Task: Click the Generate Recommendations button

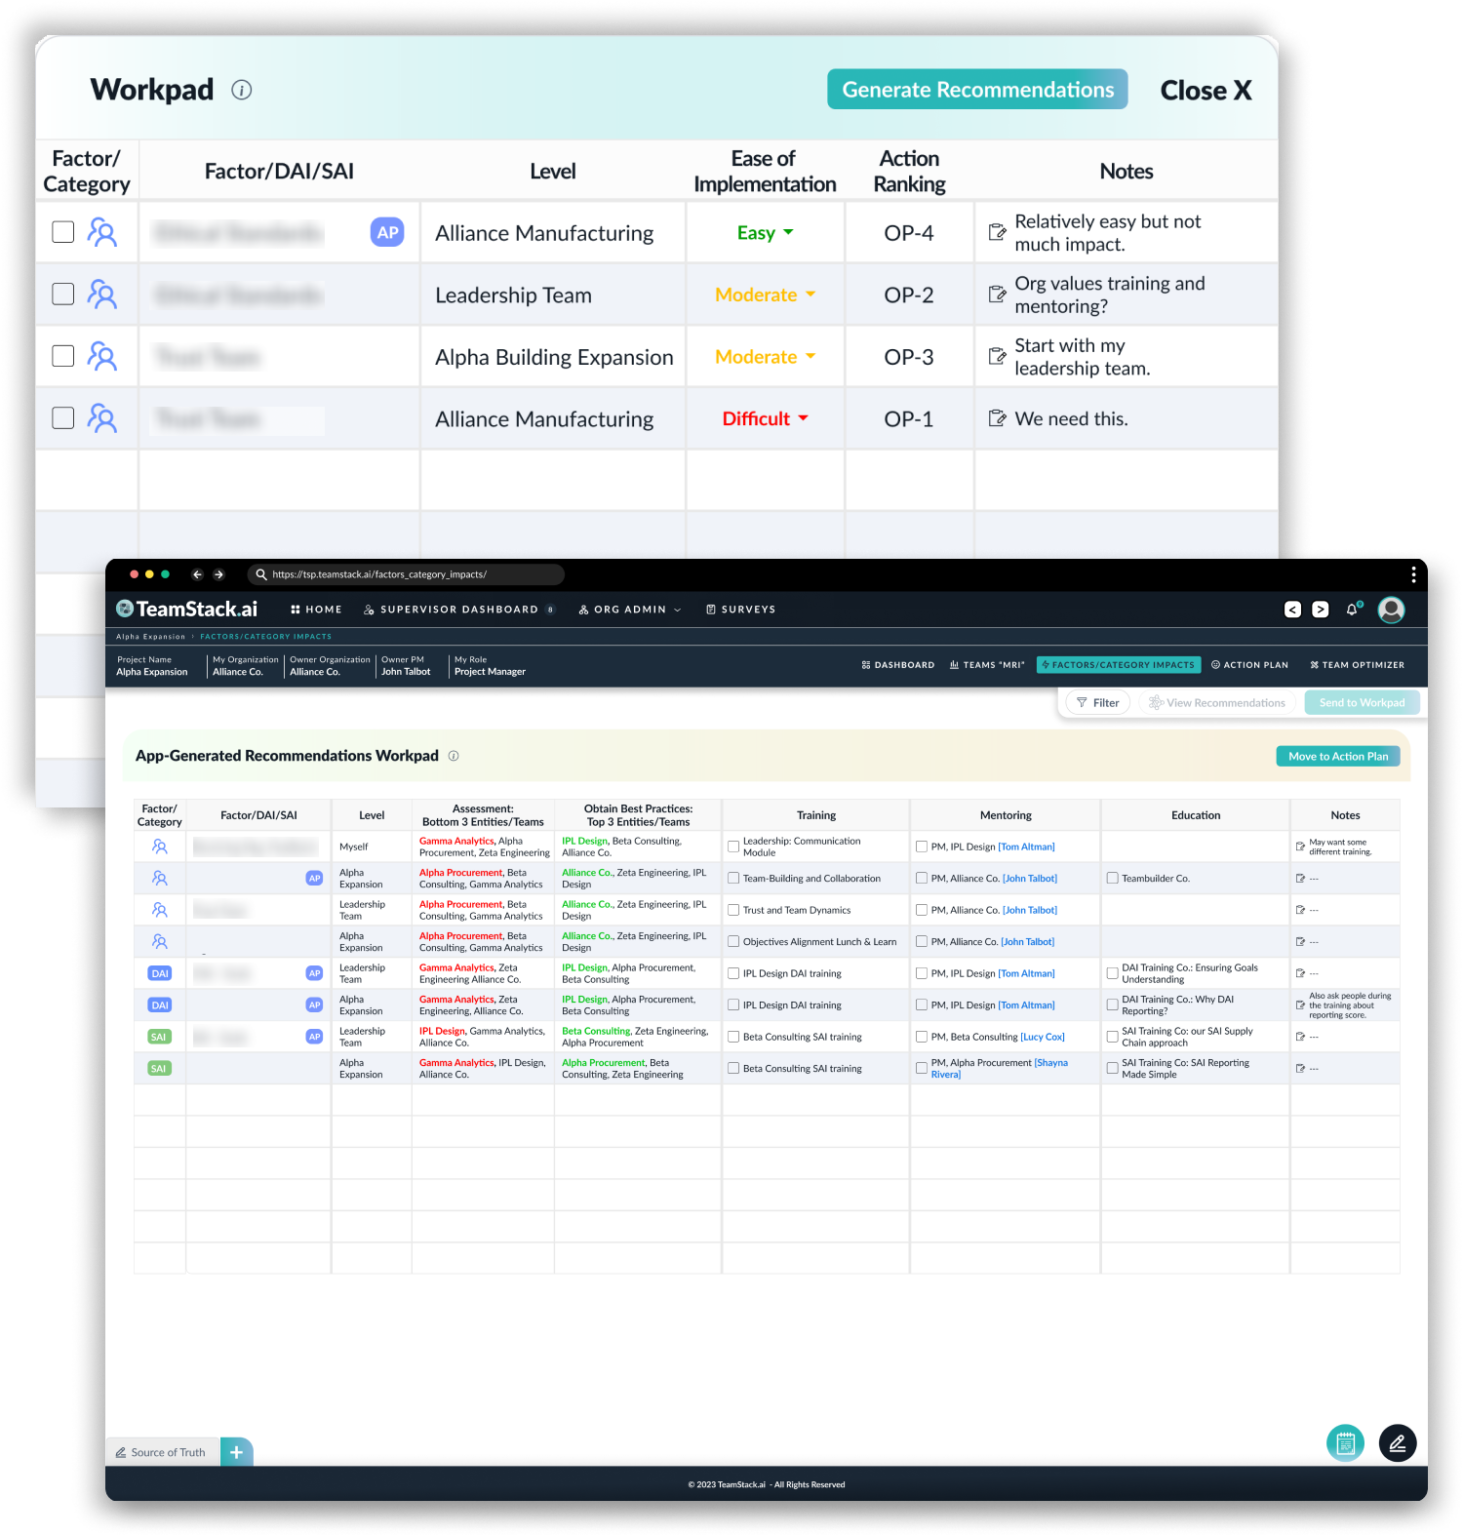Action: 977,90
